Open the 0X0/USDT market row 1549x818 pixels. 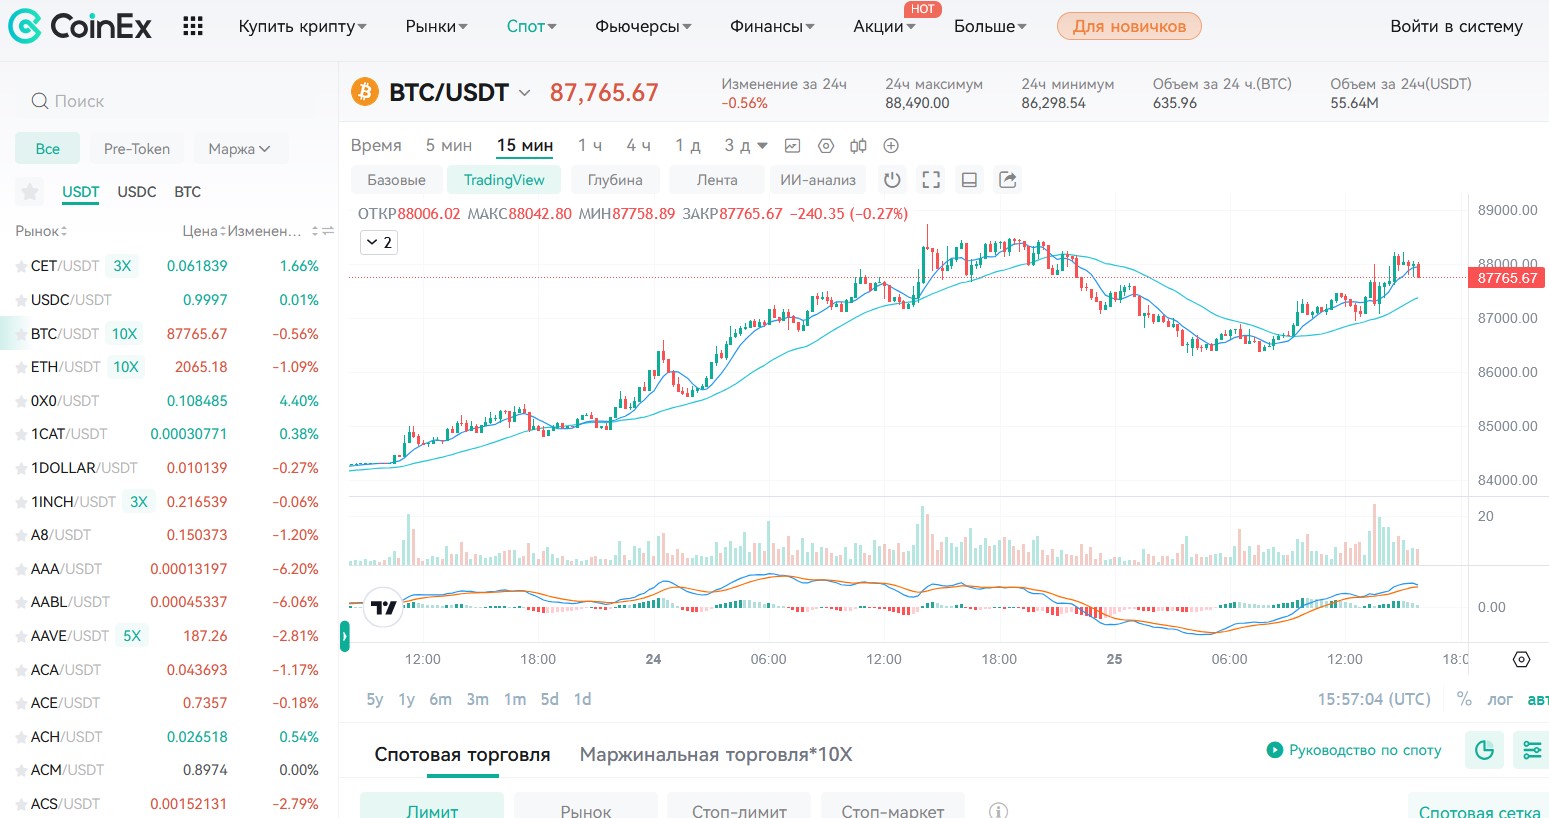(168, 401)
